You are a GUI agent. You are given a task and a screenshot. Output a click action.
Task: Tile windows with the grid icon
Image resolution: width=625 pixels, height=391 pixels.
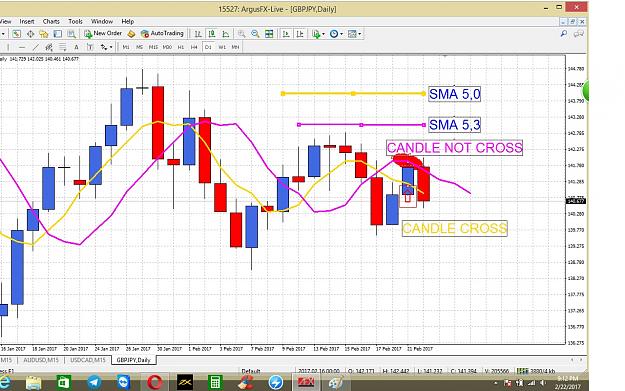tap(269, 34)
